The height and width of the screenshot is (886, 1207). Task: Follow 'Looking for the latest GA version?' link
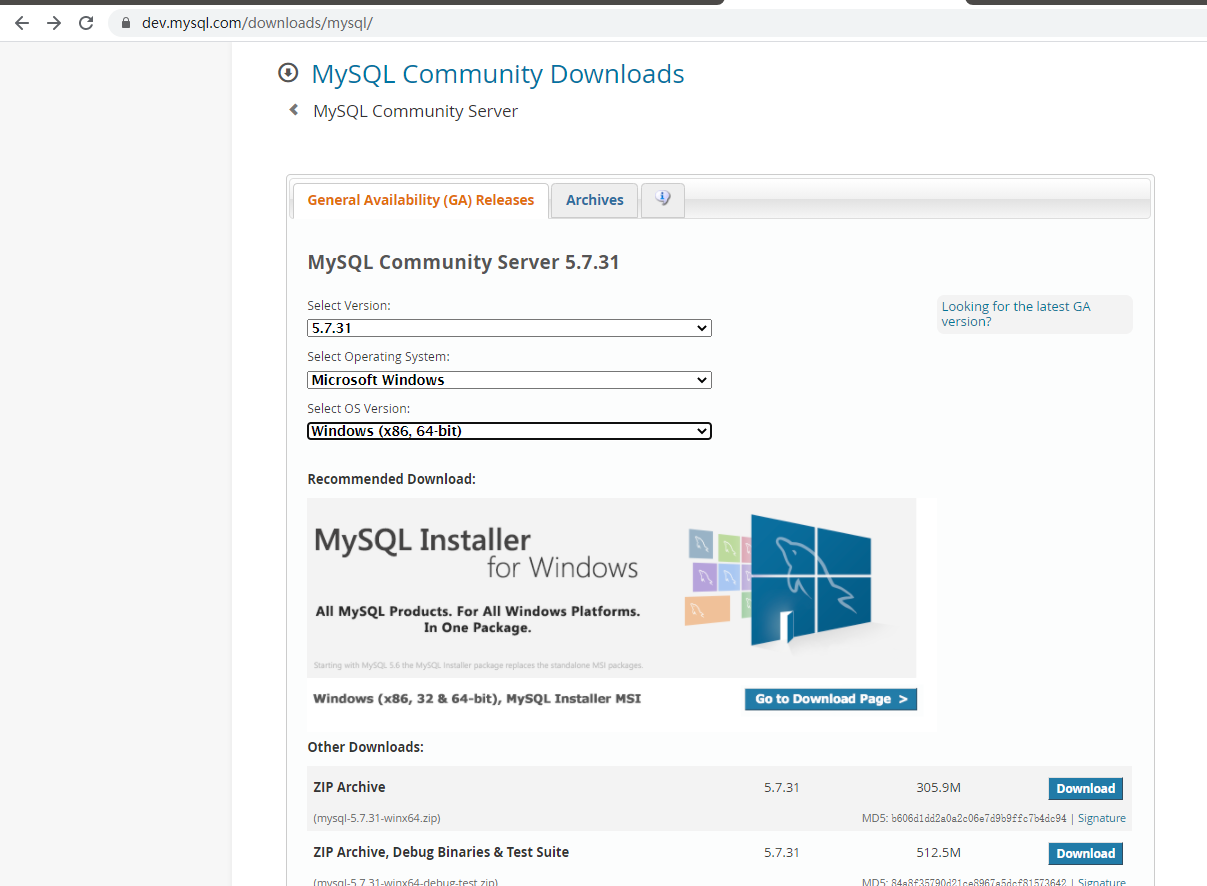tap(1016, 314)
